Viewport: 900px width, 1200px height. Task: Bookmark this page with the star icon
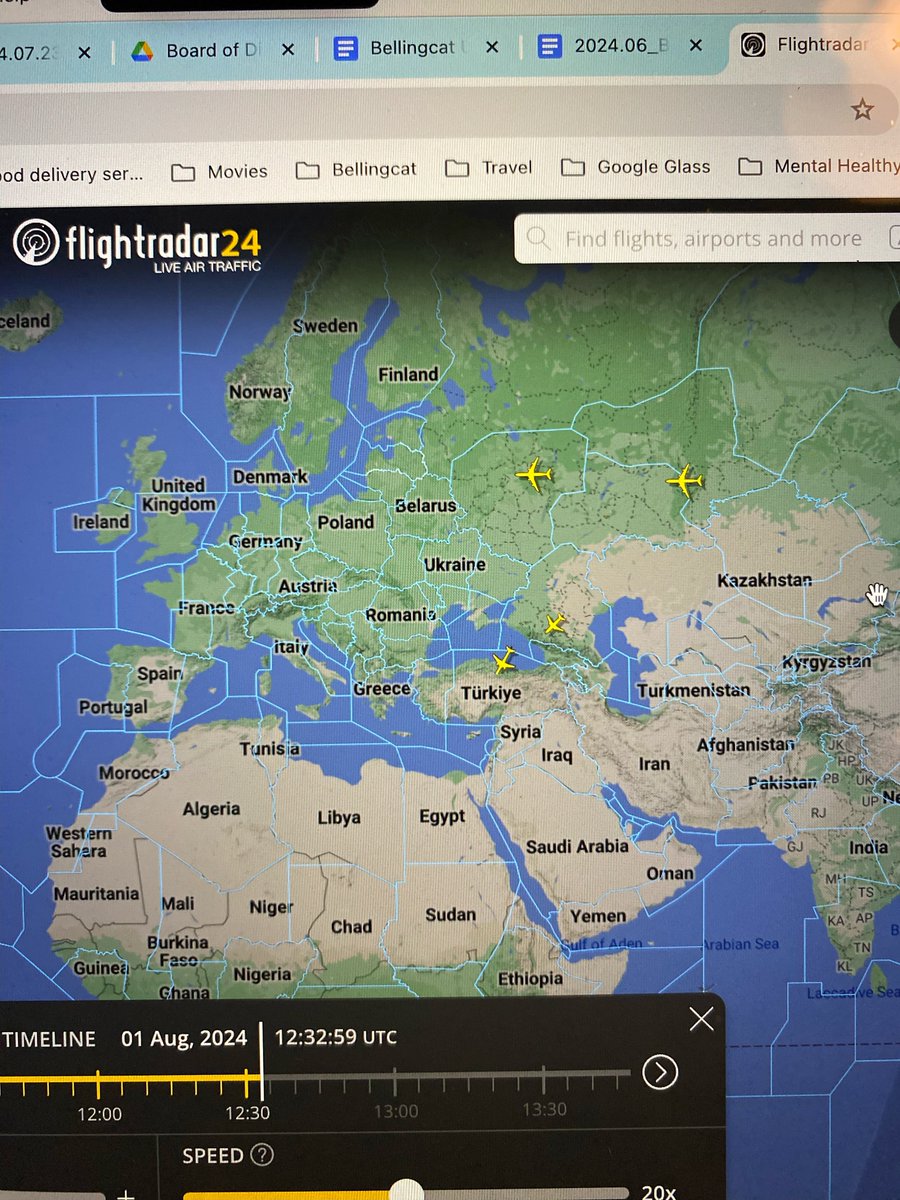[x=862, y=110]
